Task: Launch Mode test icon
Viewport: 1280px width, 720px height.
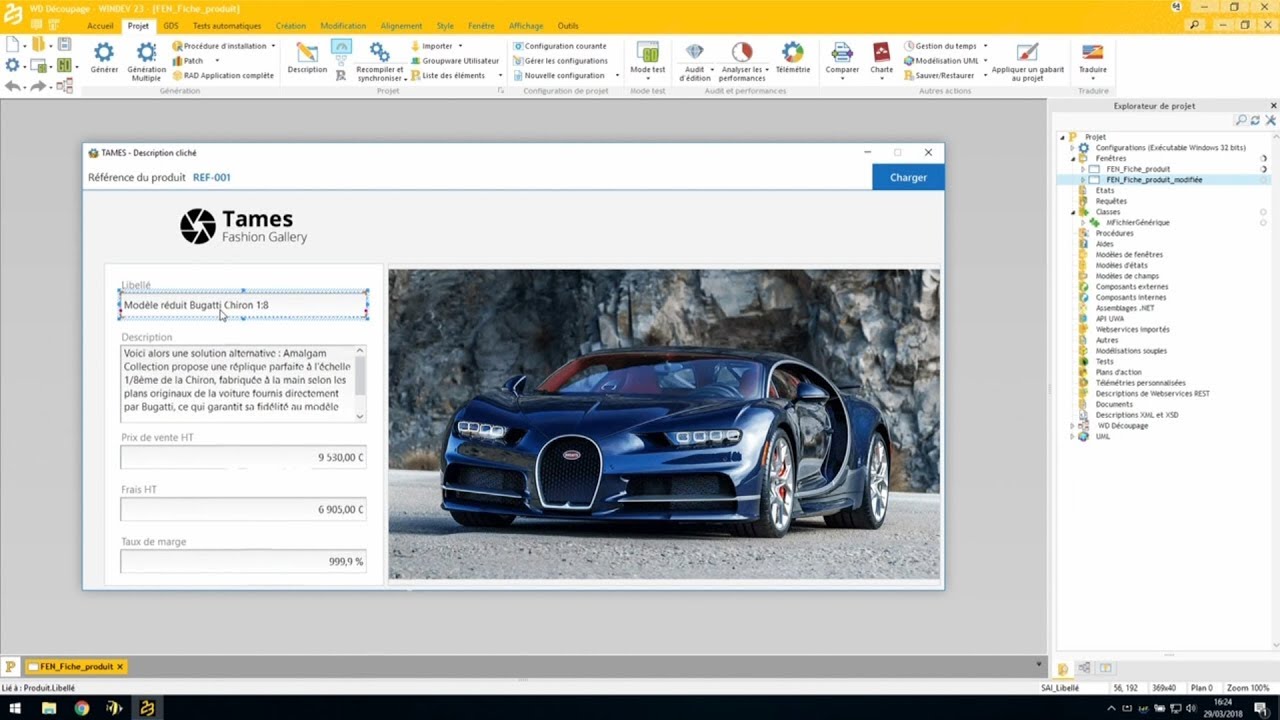Action: pos(648,53)
